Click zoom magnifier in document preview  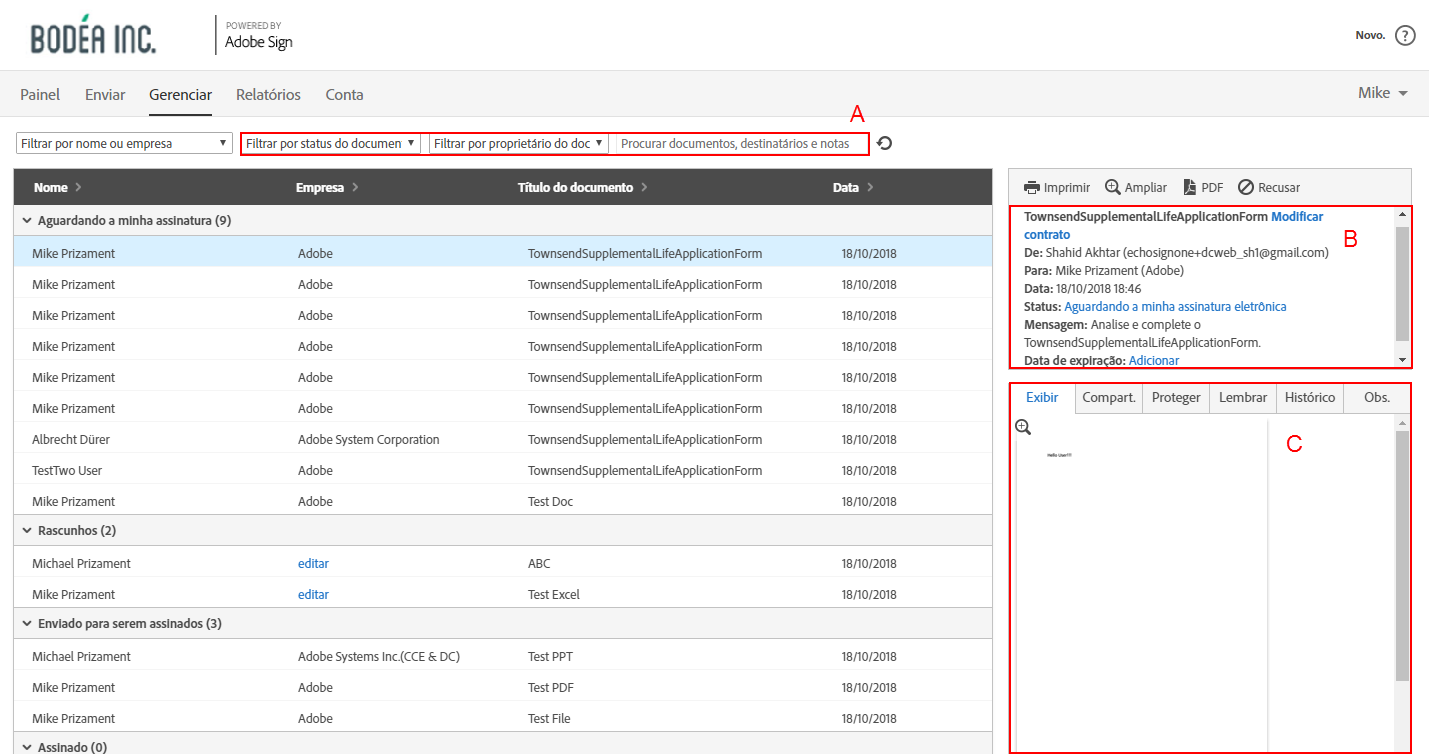[x=1023, y=427]
